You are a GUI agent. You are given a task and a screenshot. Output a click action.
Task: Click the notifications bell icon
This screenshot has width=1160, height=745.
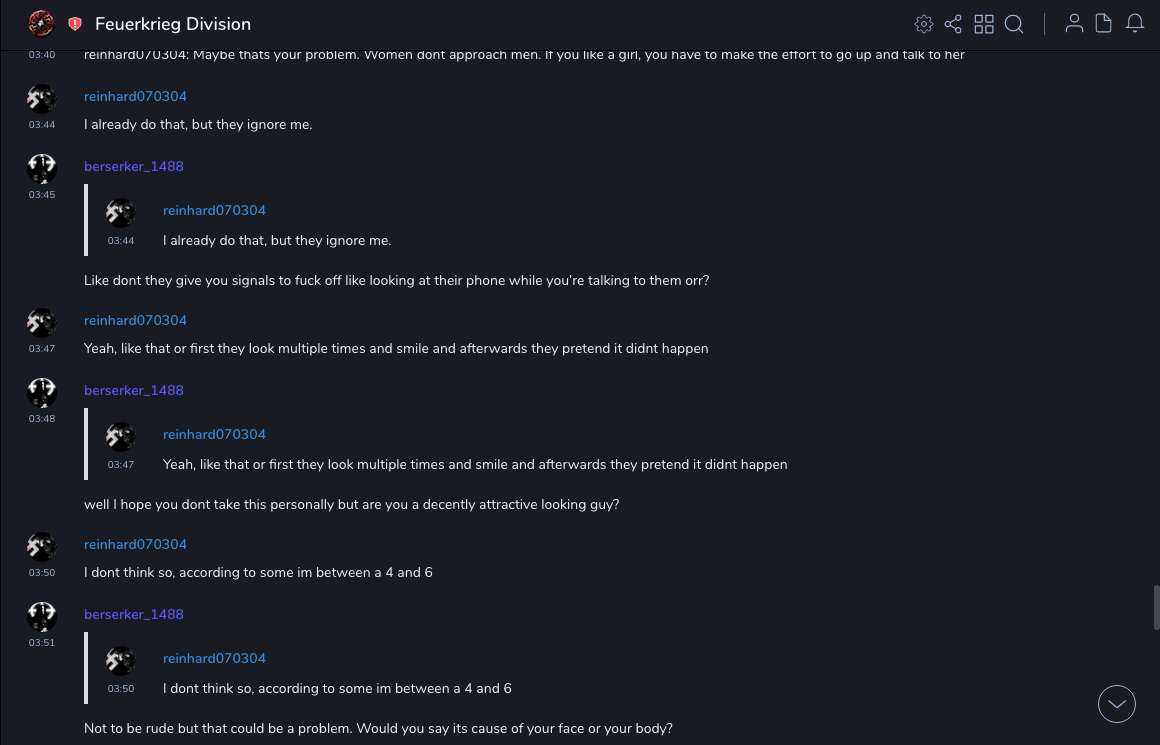click(1135, 24)
